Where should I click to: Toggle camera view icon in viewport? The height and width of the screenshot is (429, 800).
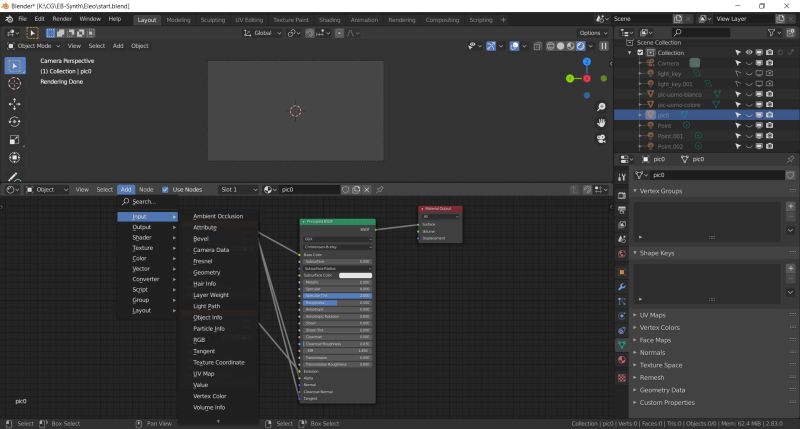tap(602, 139)
